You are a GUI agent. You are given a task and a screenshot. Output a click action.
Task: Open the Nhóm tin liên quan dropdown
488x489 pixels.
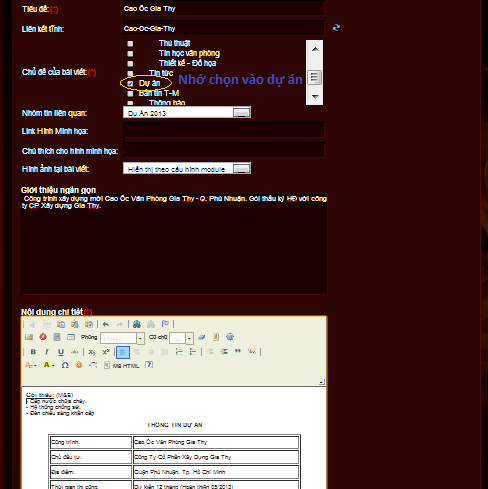click(241, 113)
